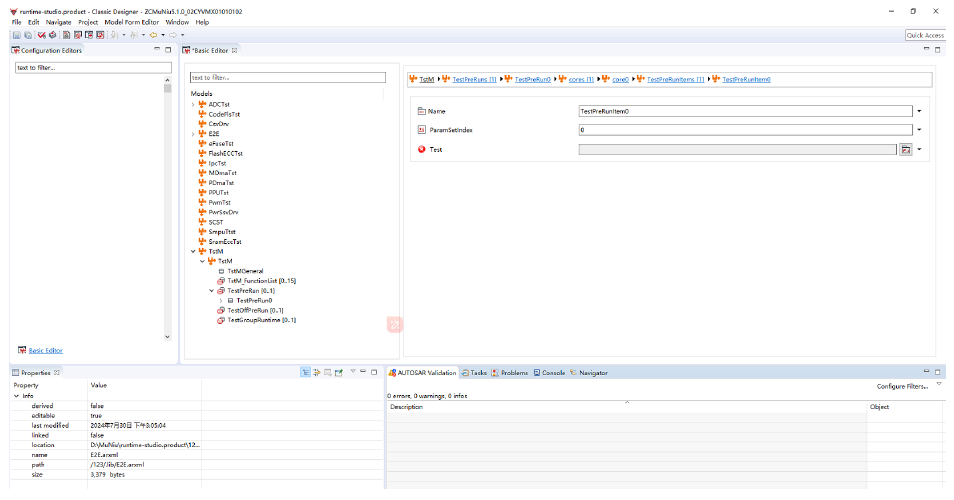Click the cores [1] breadcrumb link
The width and height of the screenshot is (954, 500).
[581, 80]
